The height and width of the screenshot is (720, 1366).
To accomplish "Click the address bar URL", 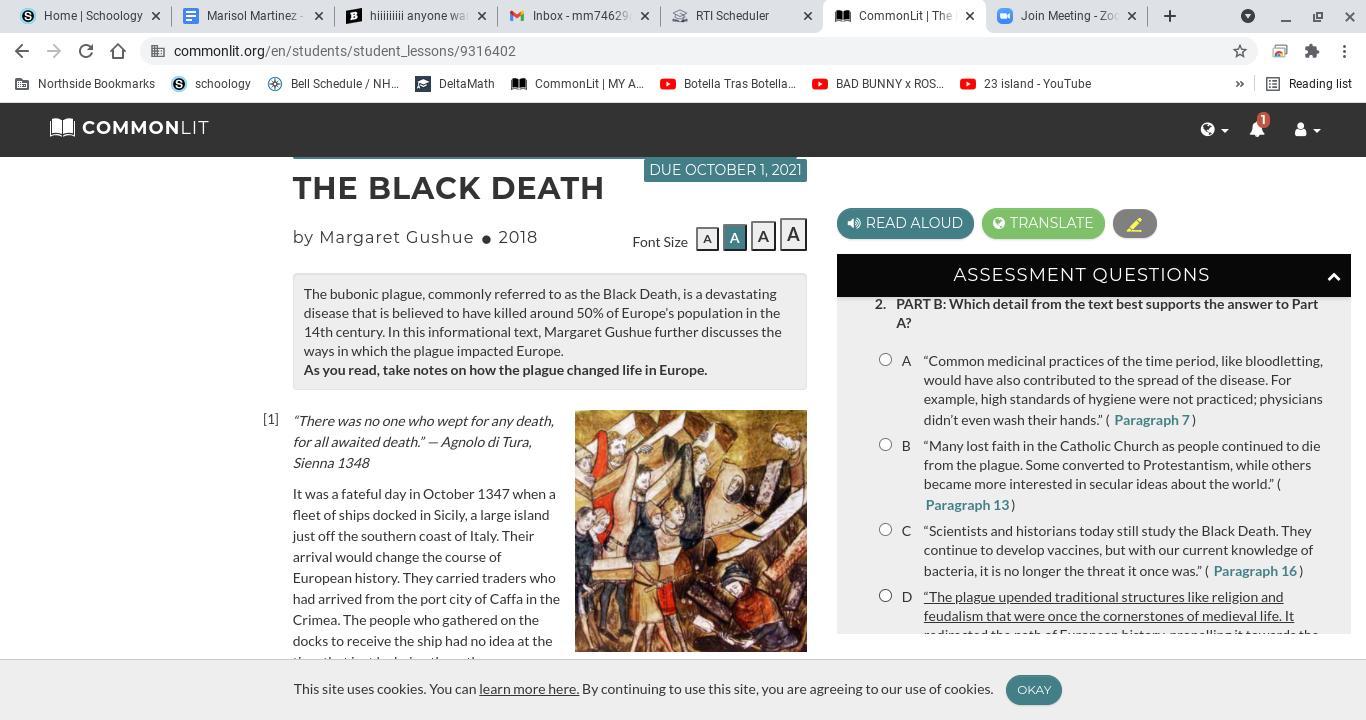I will pyautogui.click(x=345, y=51).
